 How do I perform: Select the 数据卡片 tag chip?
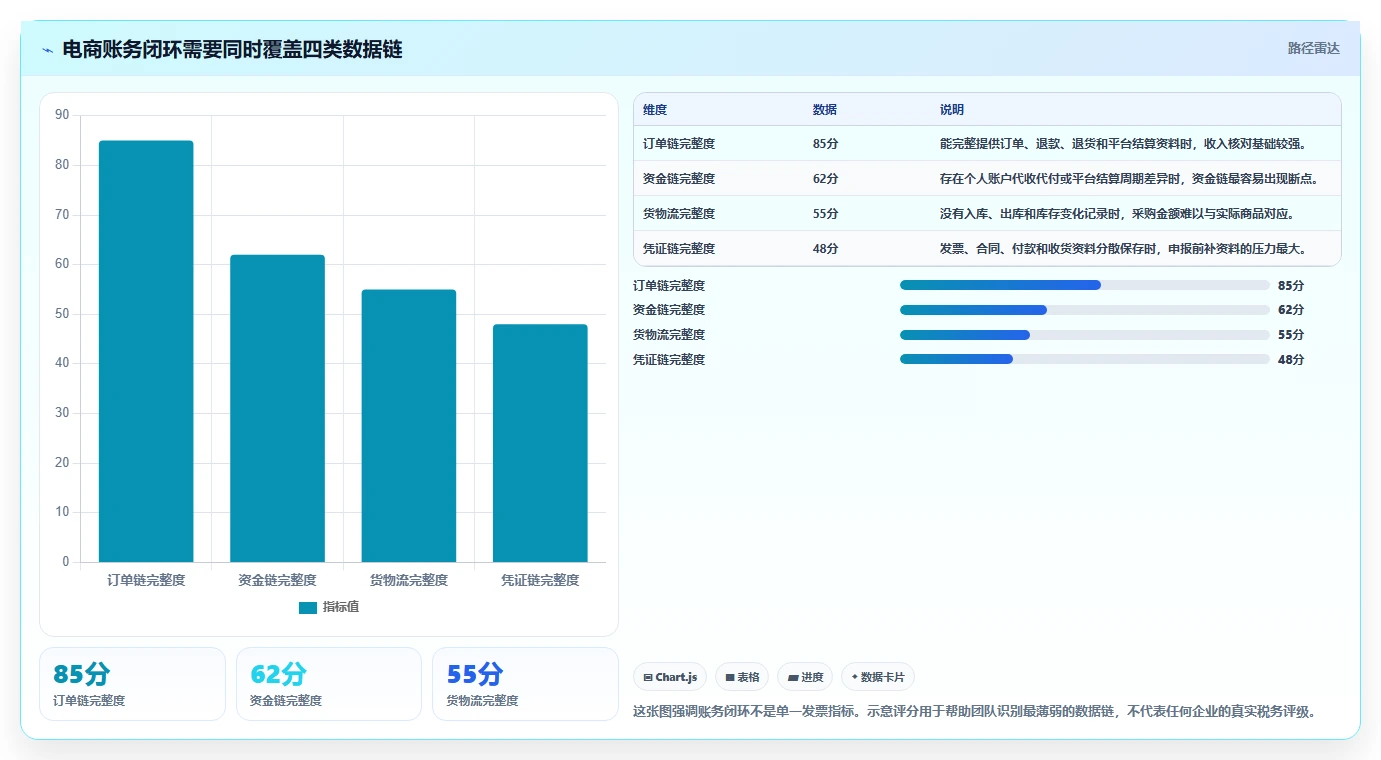click(878, 677)
